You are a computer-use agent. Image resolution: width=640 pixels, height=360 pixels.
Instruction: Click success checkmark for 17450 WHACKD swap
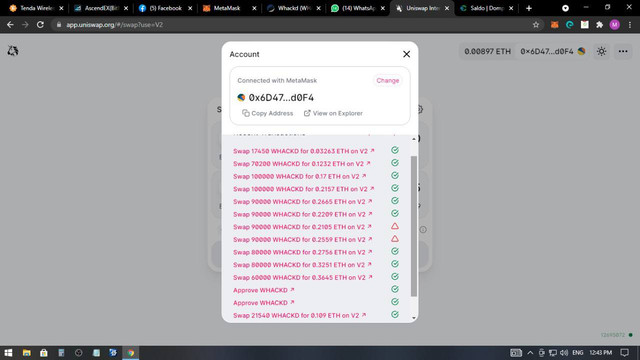(395, 150)
